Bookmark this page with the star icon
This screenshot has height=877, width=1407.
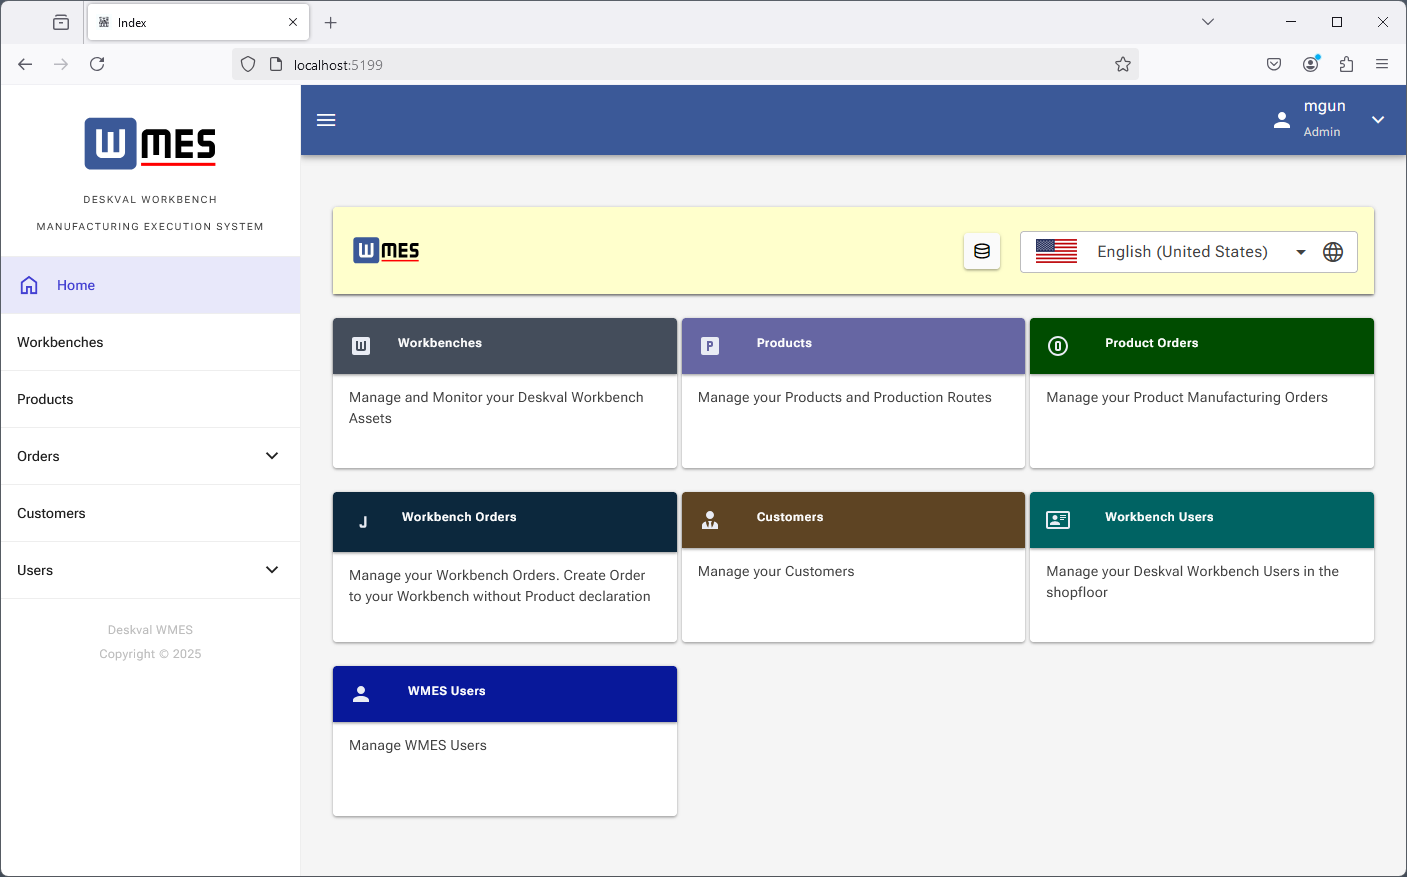click(x=1123, y=65)
